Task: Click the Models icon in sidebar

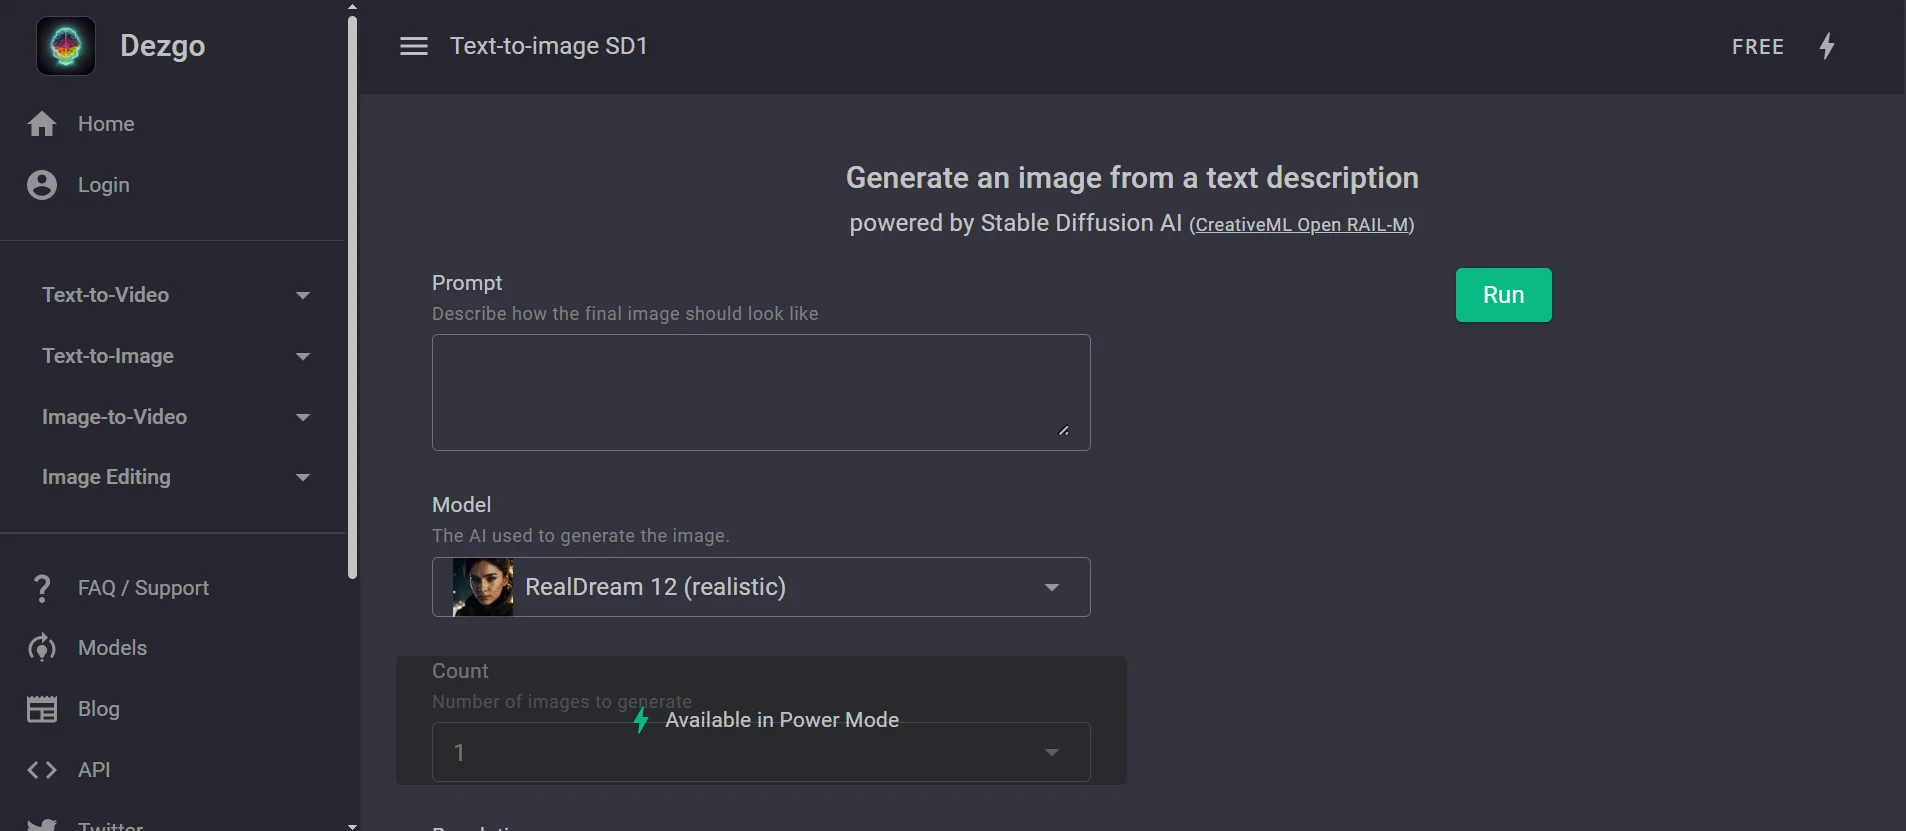Action: [42, 648]
